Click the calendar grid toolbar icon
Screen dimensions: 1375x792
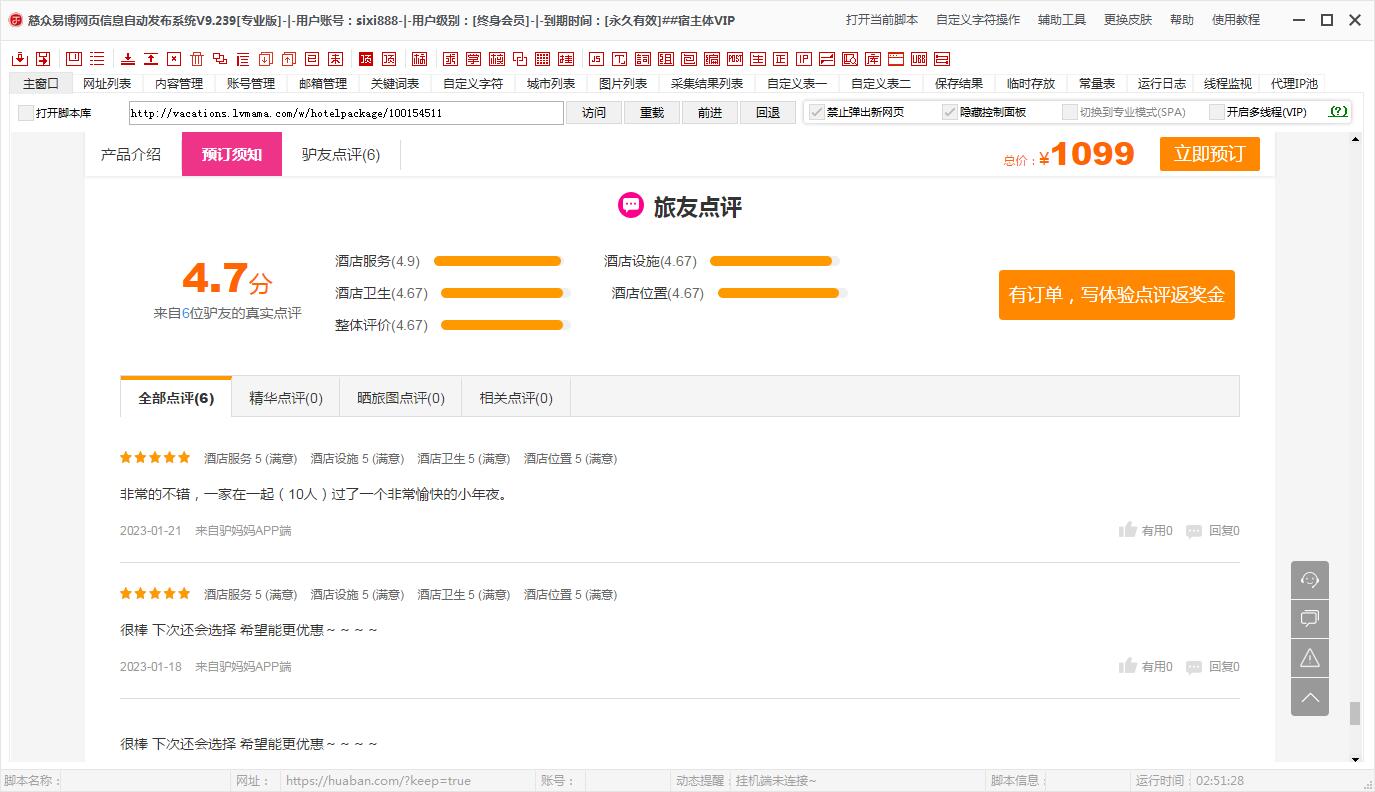[543, 59]
